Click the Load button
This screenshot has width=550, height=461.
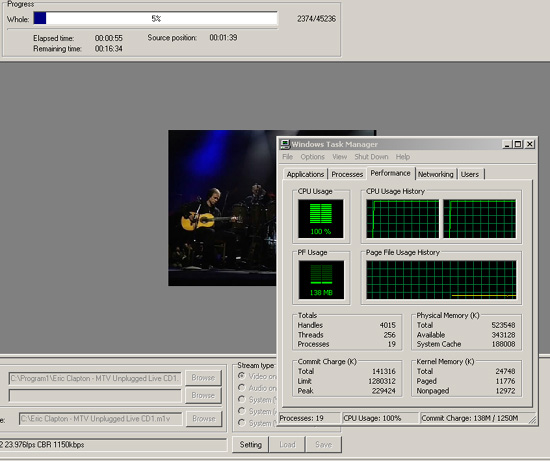(287, 445)
